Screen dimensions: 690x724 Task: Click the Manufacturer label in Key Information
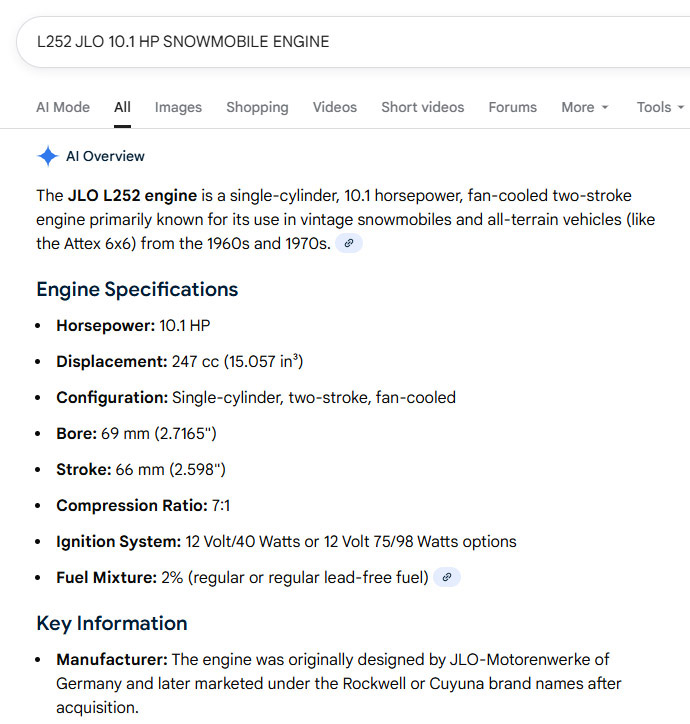tap(111, 659)
